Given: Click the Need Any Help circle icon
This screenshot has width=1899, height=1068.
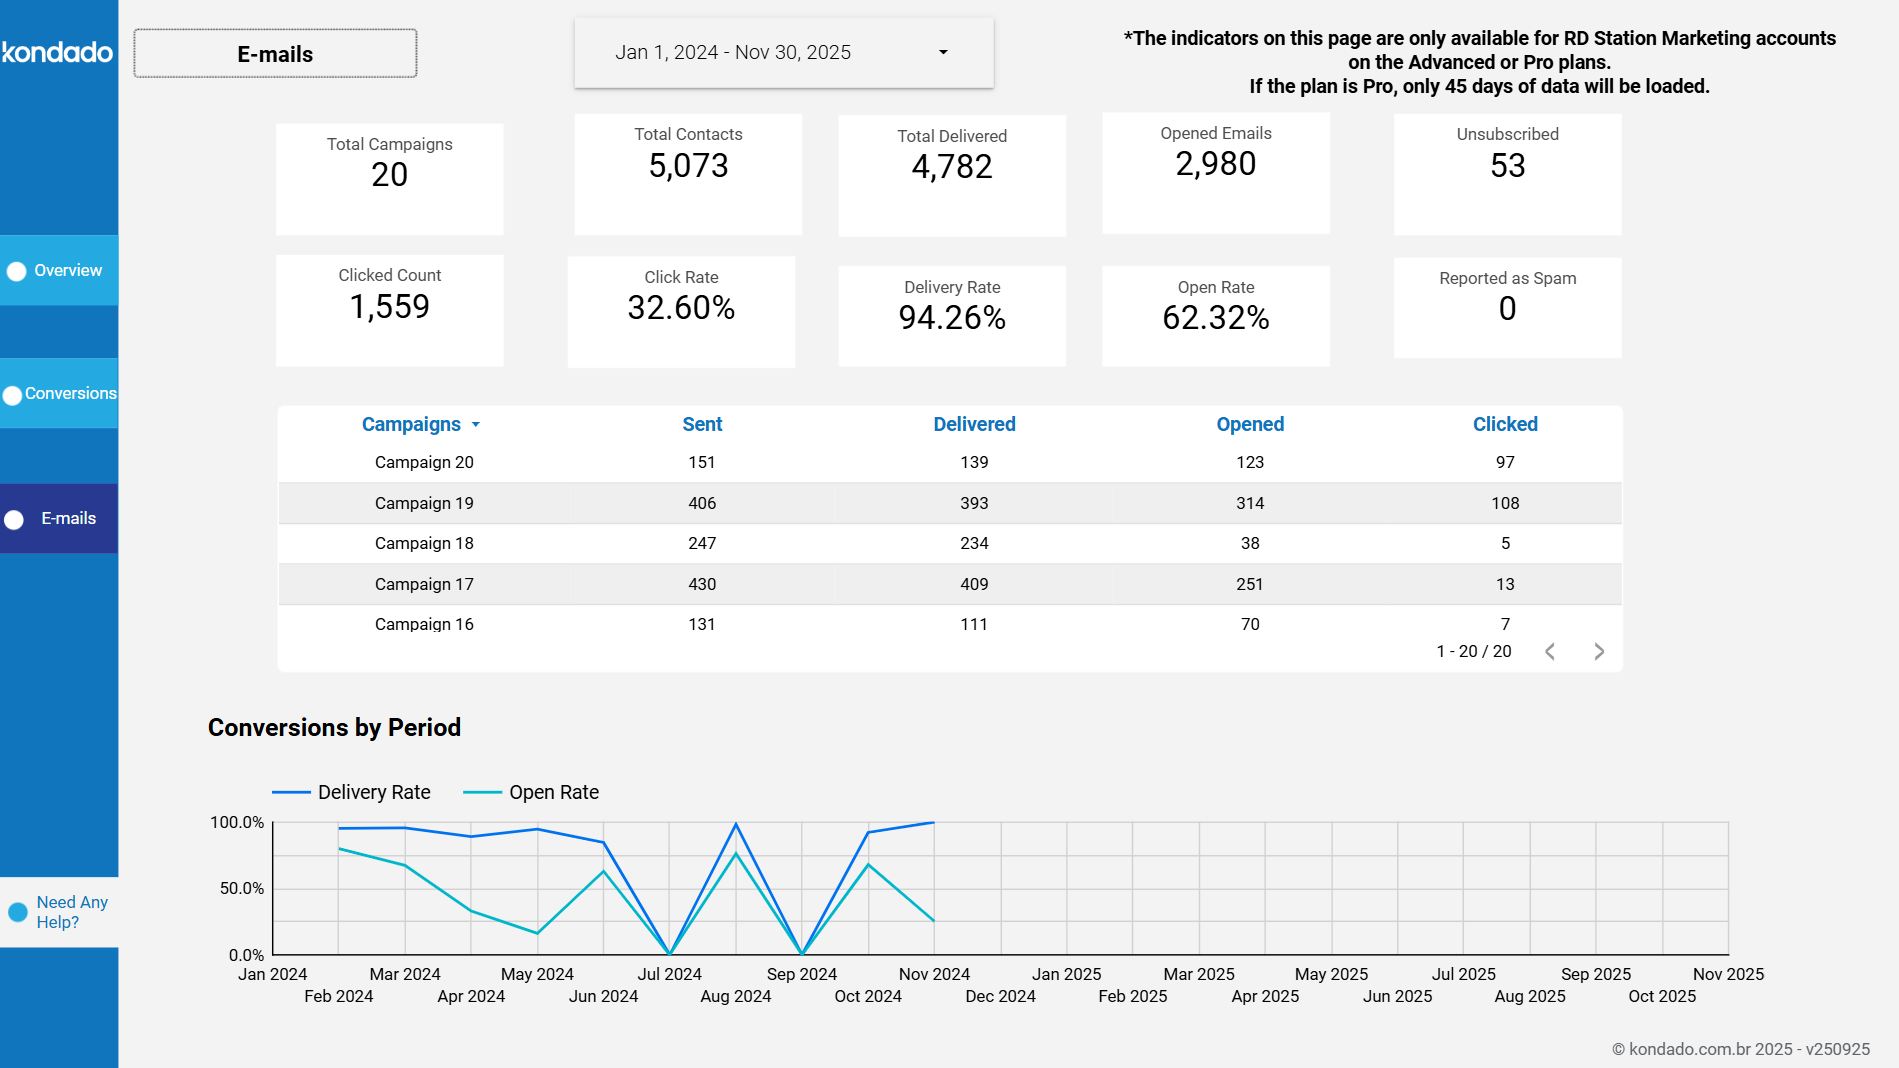Looking at the screenshot, I should pos(15,911).
